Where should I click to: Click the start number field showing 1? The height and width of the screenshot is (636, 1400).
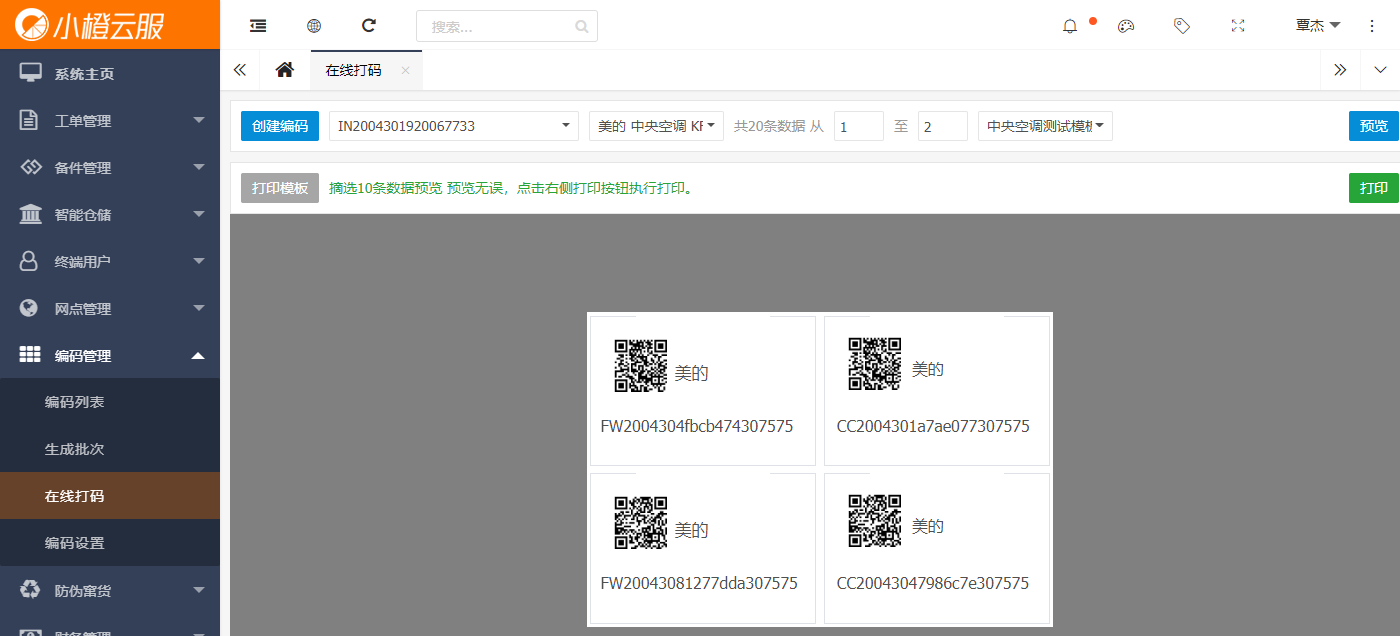tap(859, 126)
